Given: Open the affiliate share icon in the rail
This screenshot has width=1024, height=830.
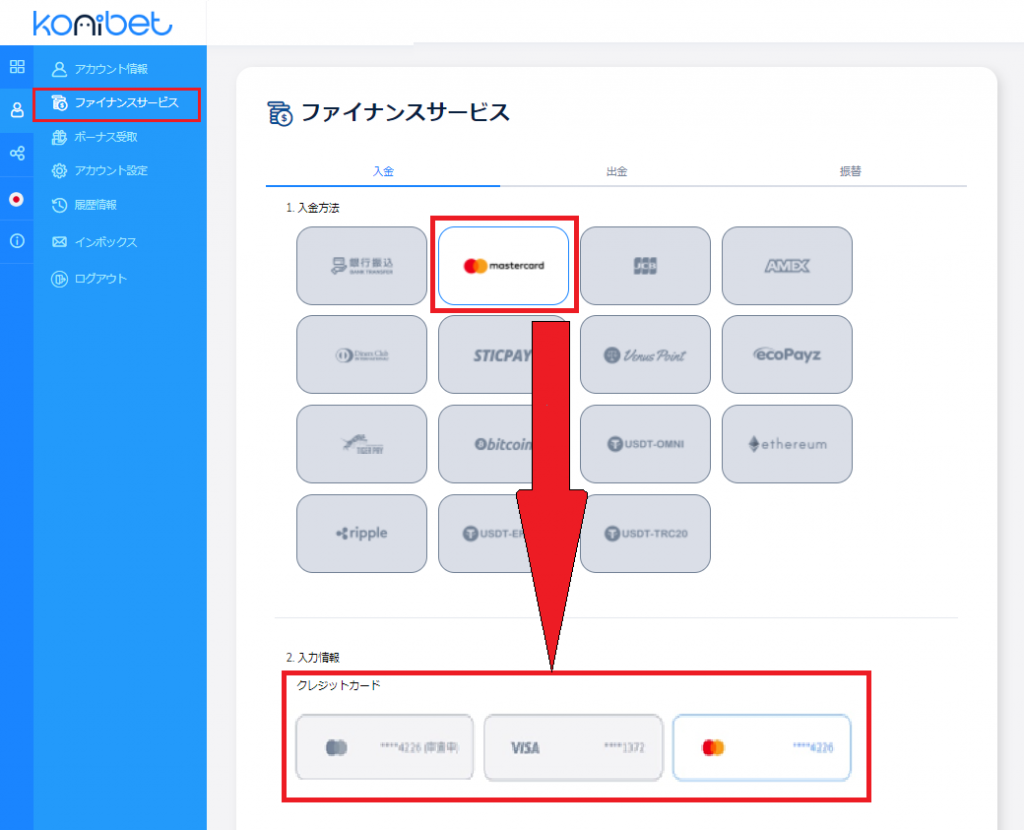Looking at the screenshot, I should pos(17,153).
